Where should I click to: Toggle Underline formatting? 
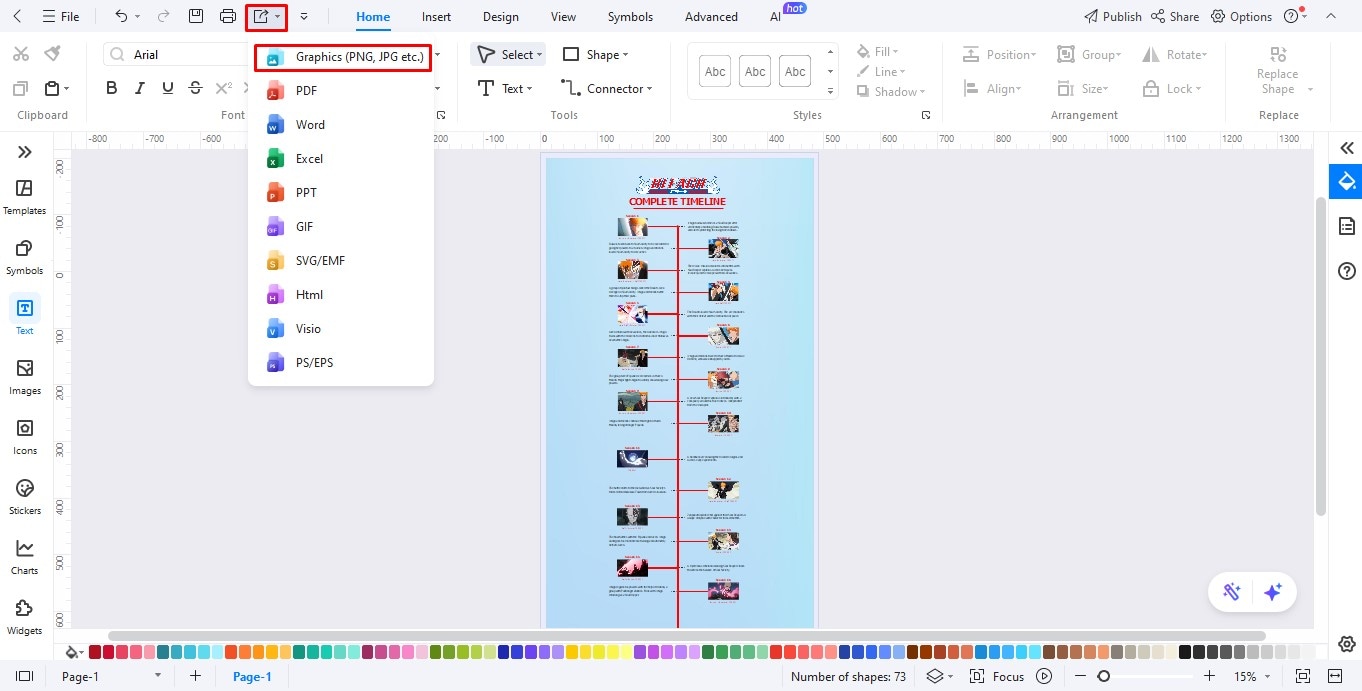tap(168, 88)
